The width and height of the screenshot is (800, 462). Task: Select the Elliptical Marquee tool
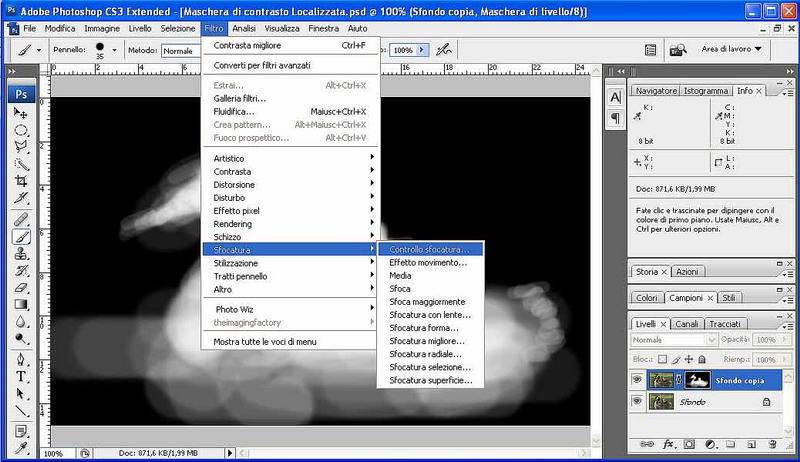click(x=21, y=130)
